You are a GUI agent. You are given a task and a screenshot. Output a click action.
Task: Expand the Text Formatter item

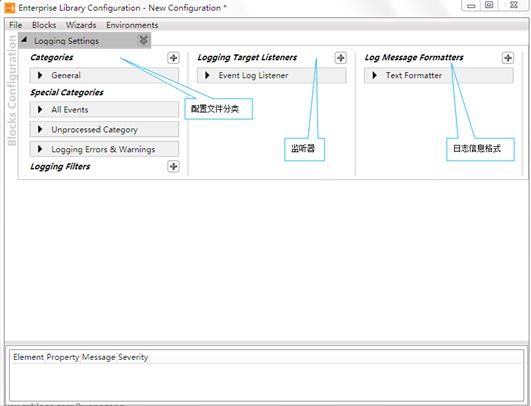tap(374, 75)
